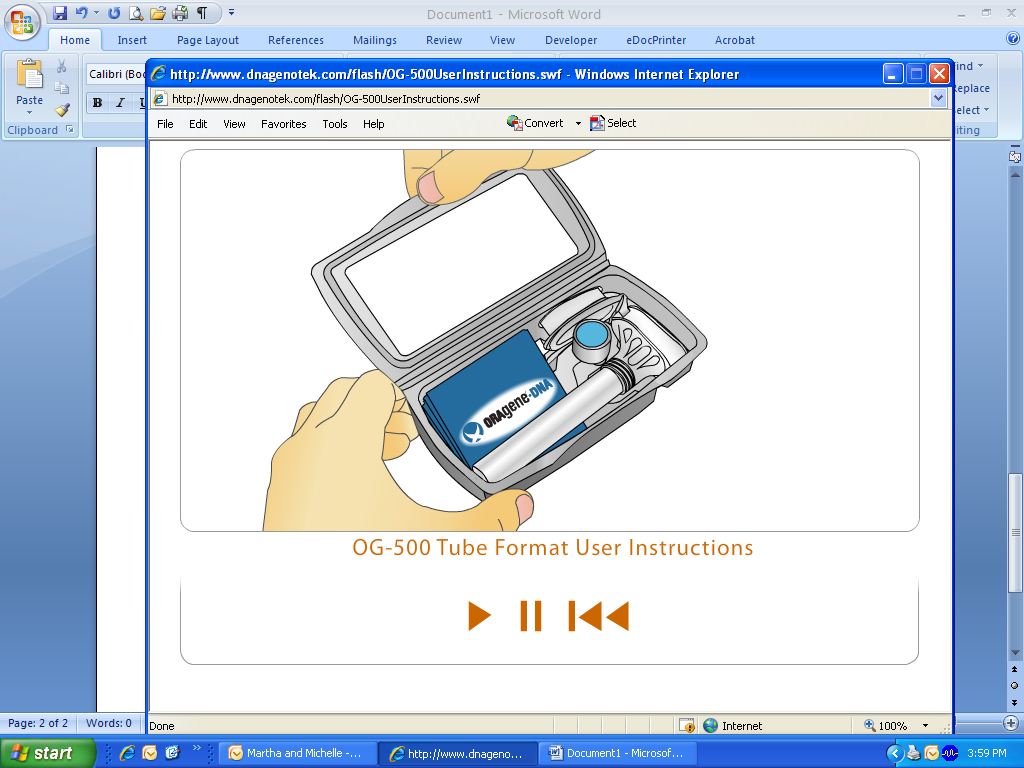This screenshot has width=1024, height=768.
Task: Open the Favorites menu
Action: click(x=283, y=124)
